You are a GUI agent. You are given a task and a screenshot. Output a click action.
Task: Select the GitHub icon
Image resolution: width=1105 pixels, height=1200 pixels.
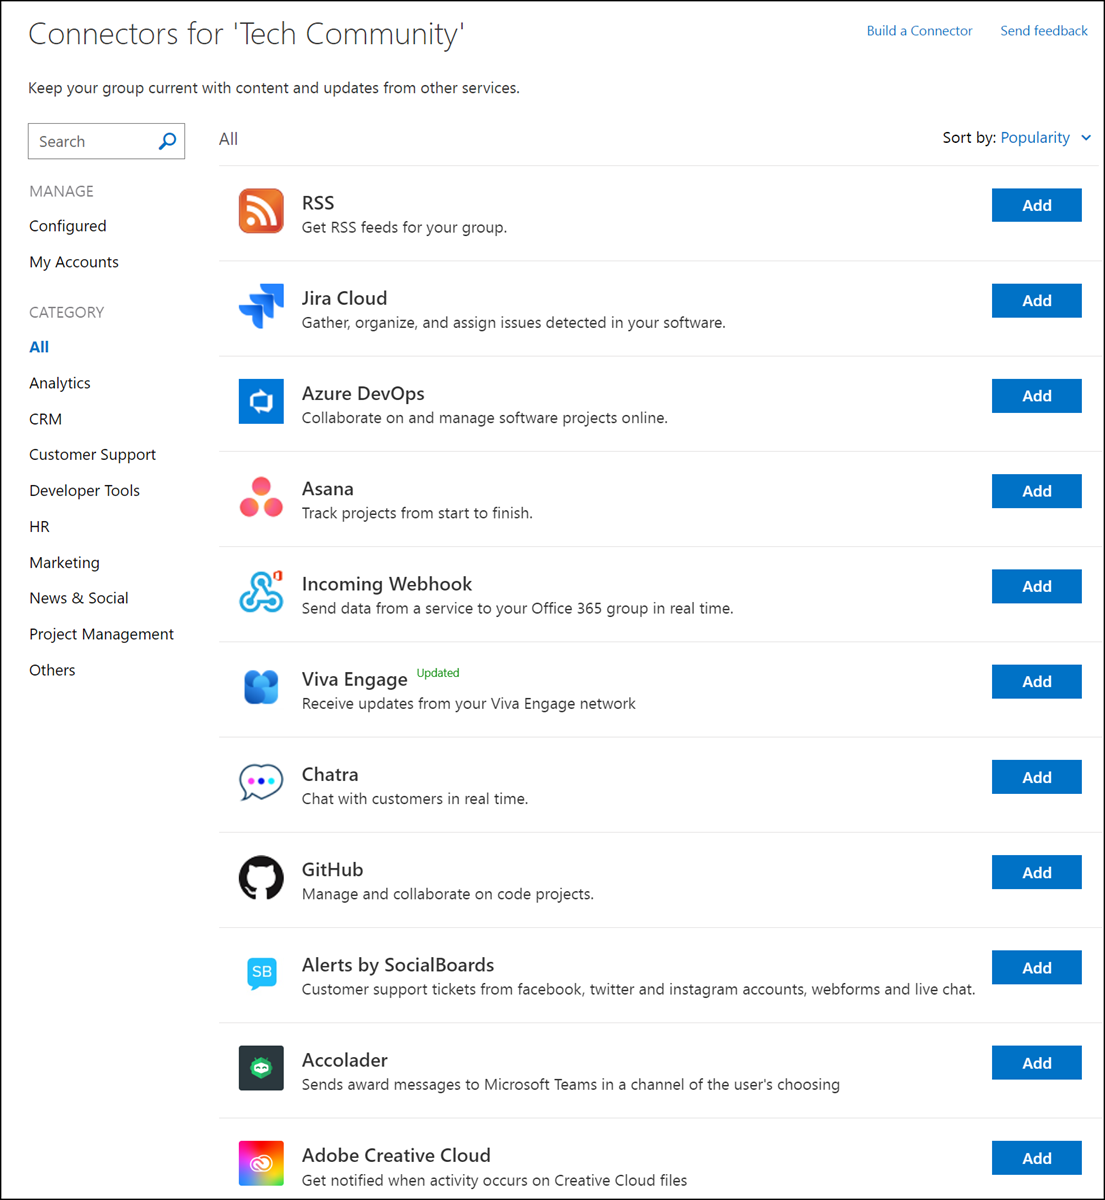click(x=261, y=877)
